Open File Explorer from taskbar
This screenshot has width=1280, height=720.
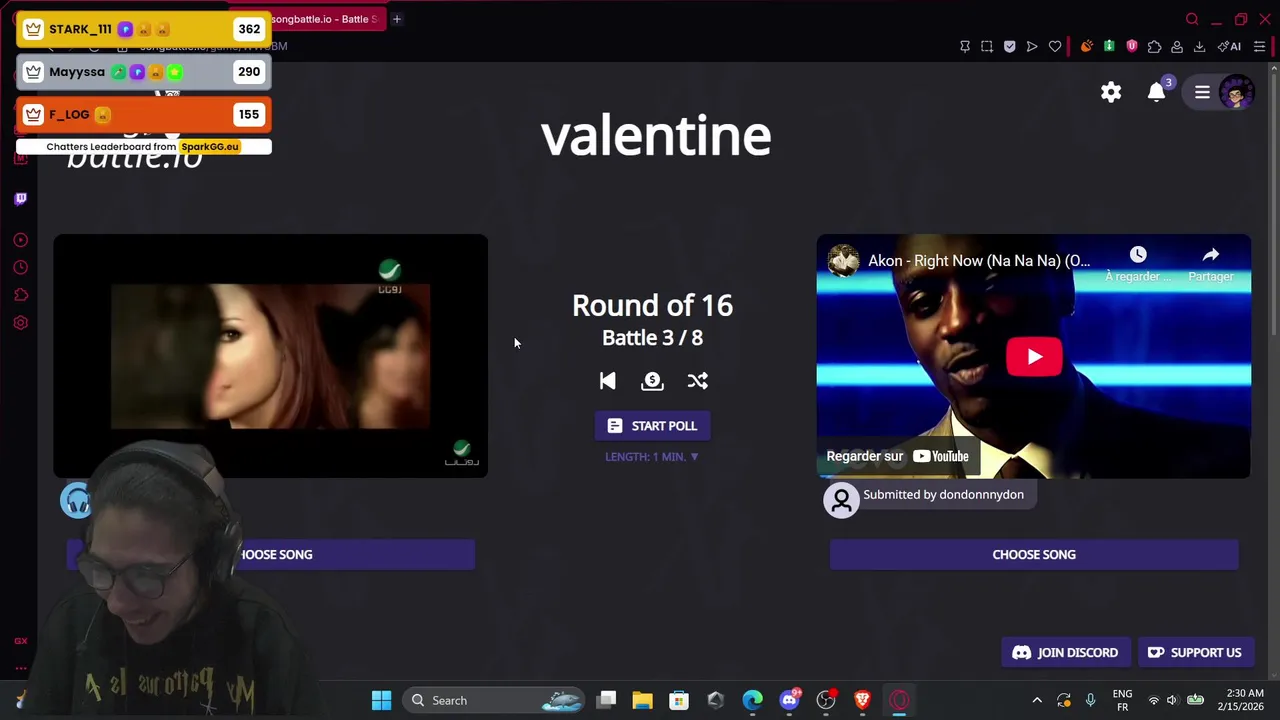(642, 700)
